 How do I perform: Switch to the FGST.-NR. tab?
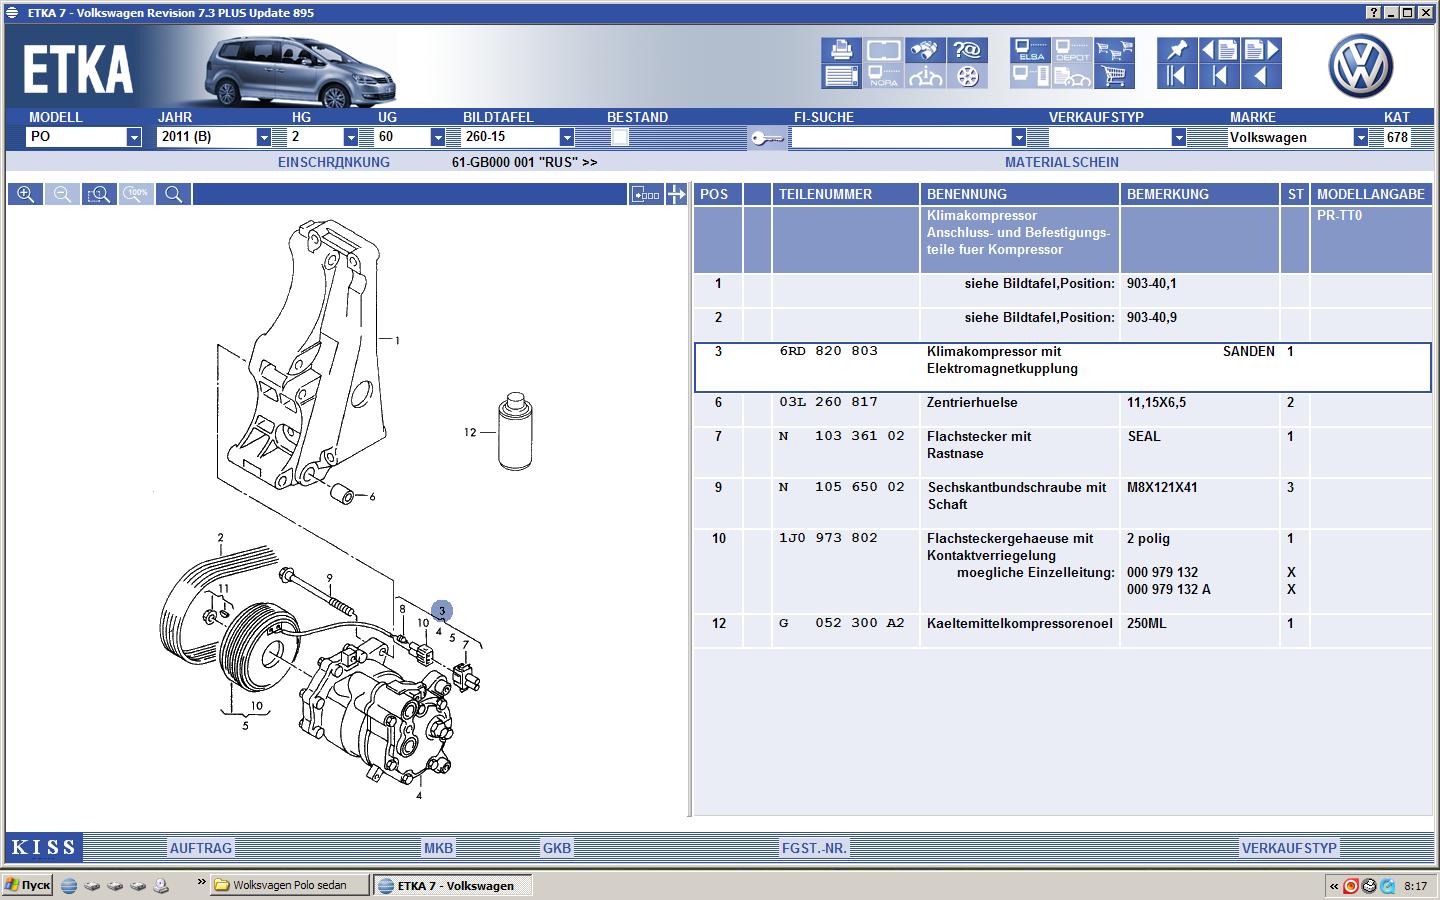[x=814, y=848]
